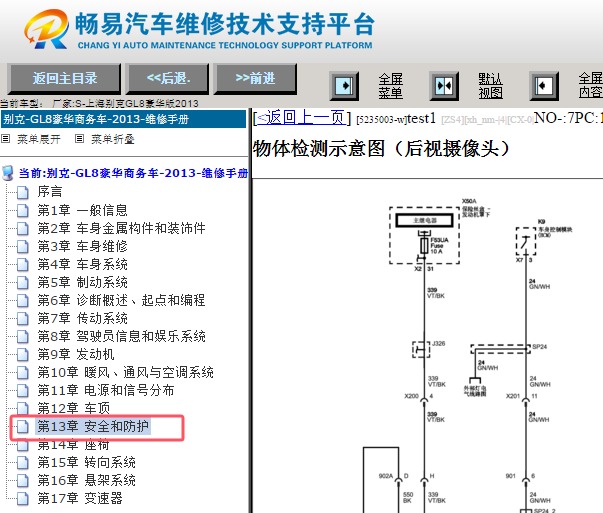Click the full-screen content arrow icon
The height and width of the screenshot is (513, 603).
[544, 86]
